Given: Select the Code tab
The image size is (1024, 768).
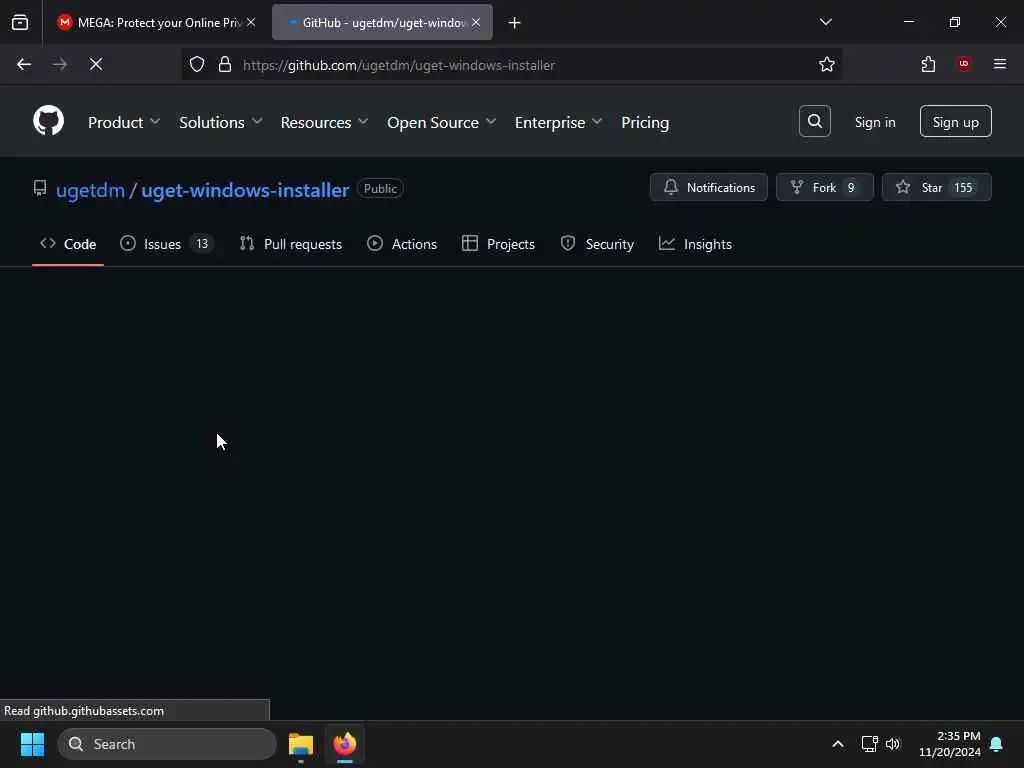Looking at the screenshot, I should tap(68, 244).
